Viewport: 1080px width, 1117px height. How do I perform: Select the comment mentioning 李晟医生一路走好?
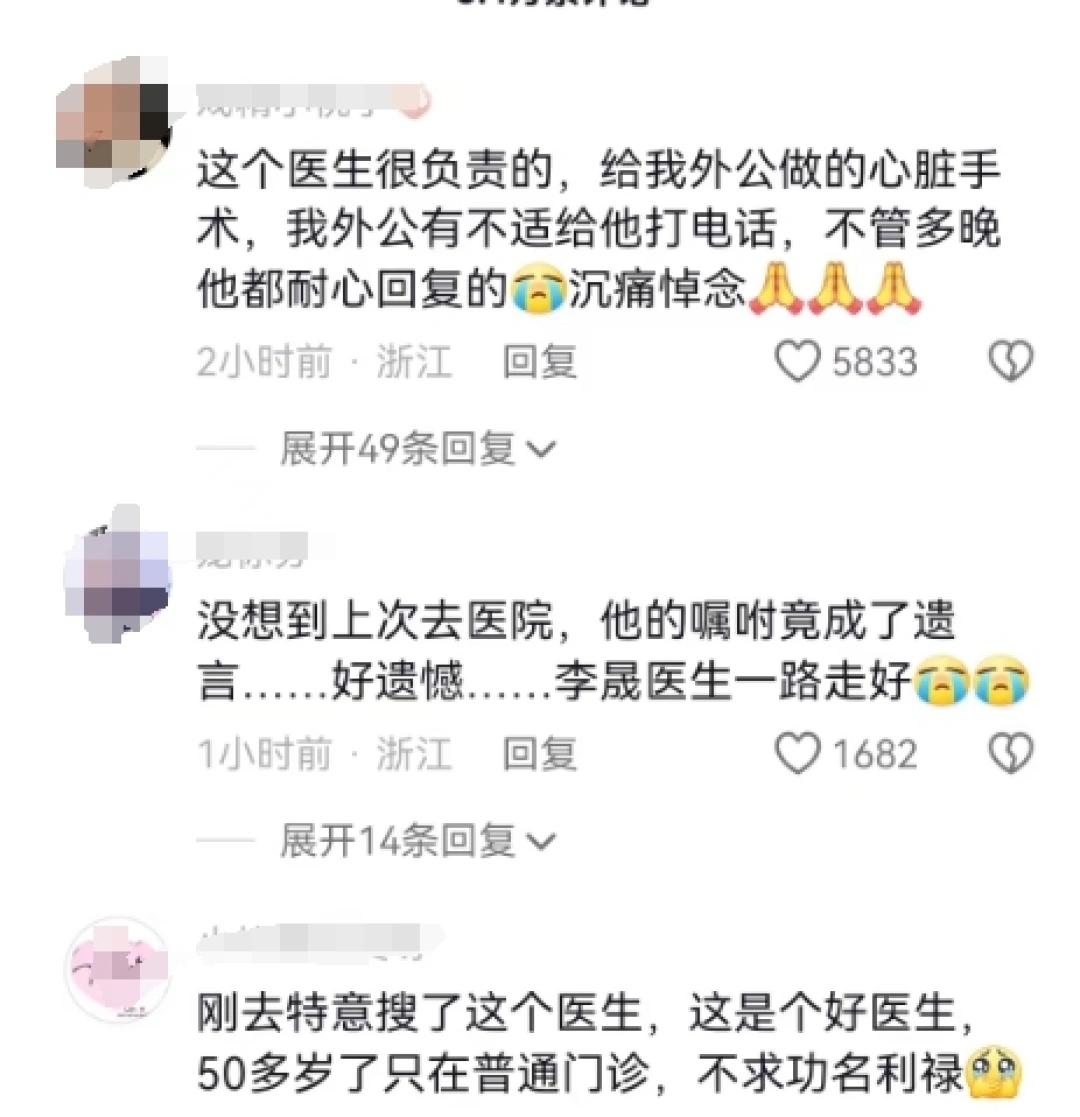tap(613, 650)
